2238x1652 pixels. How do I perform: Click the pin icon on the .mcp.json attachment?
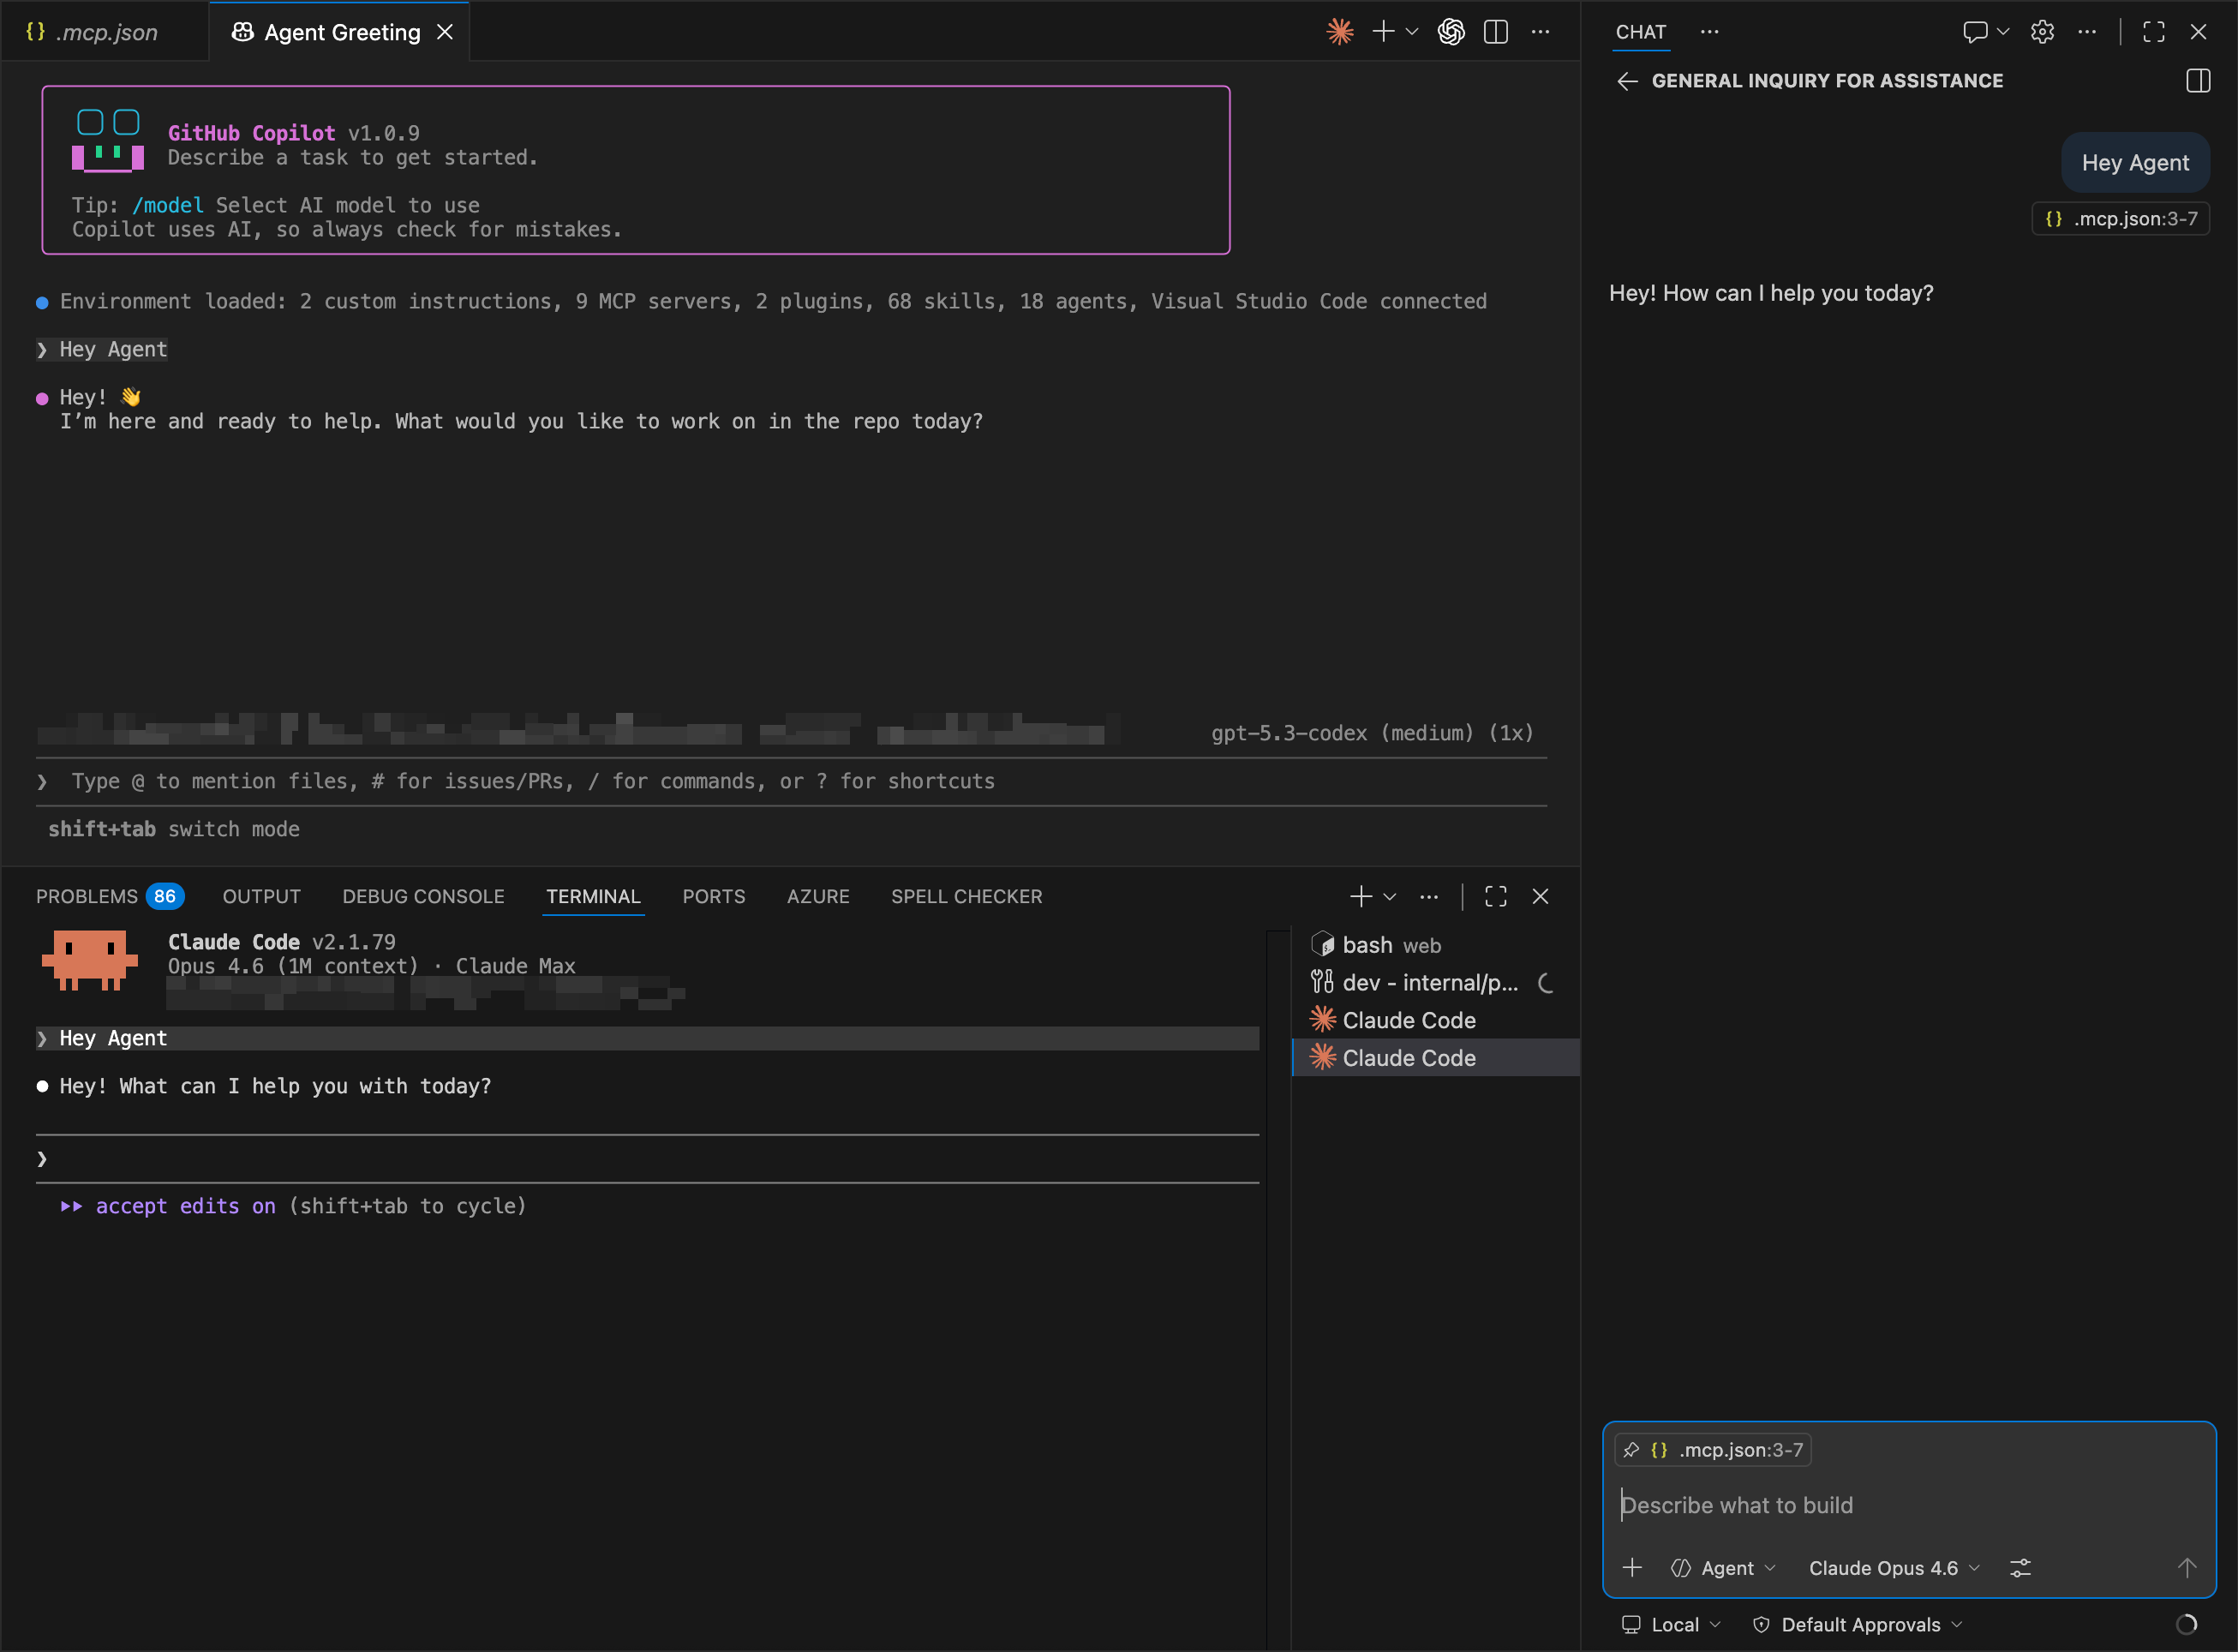(1633, 1449)
